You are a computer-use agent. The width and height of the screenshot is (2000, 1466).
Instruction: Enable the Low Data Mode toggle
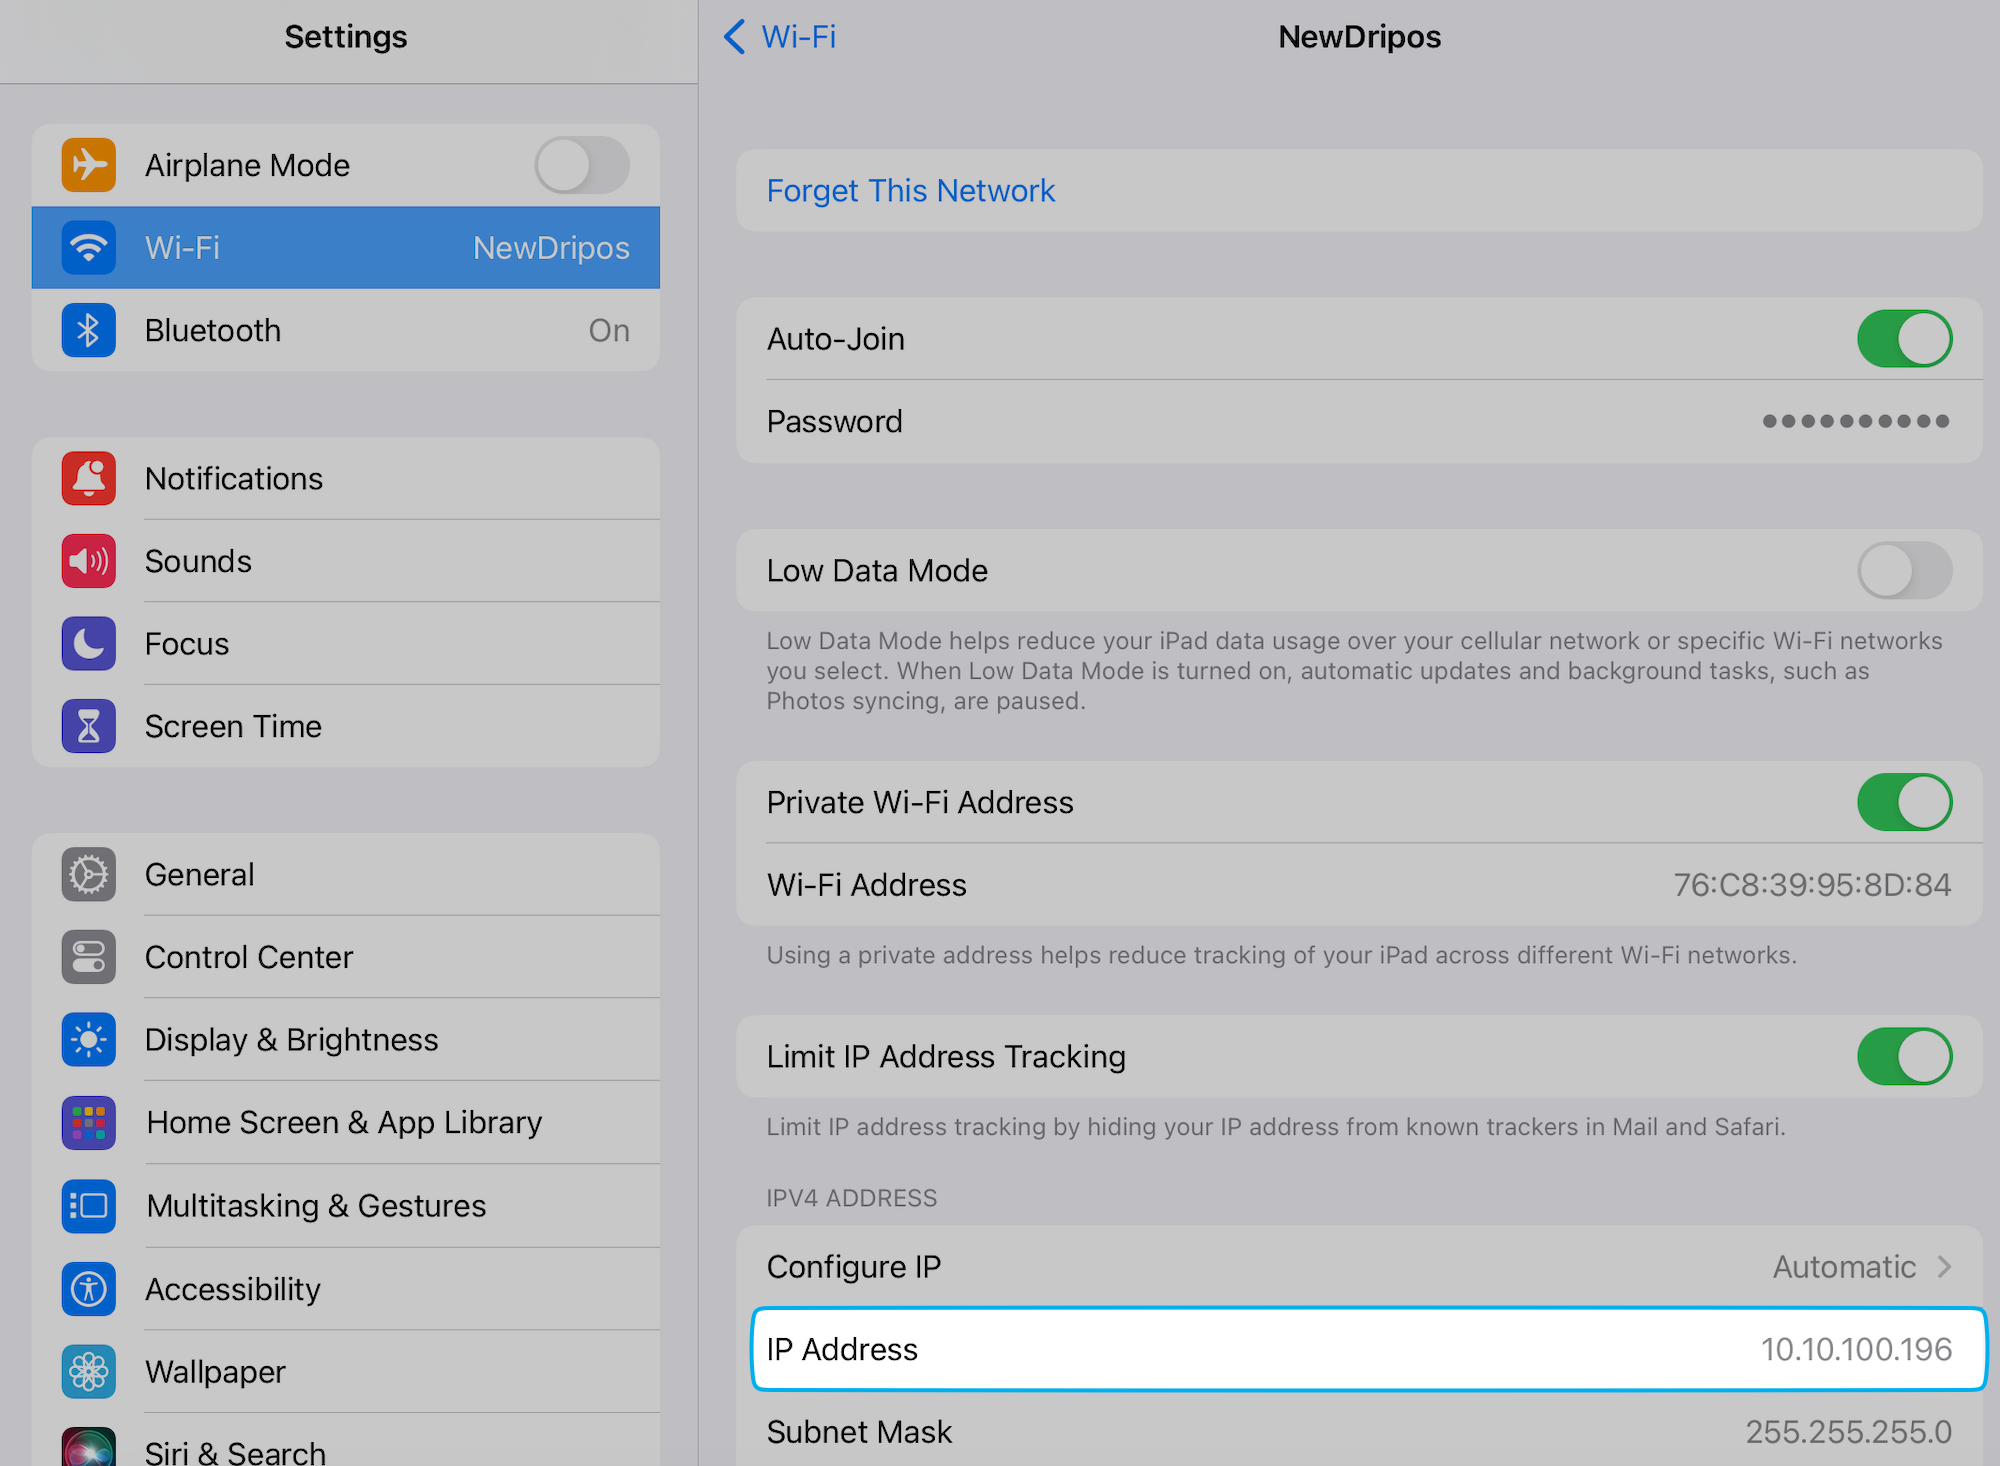(1903, 570)
